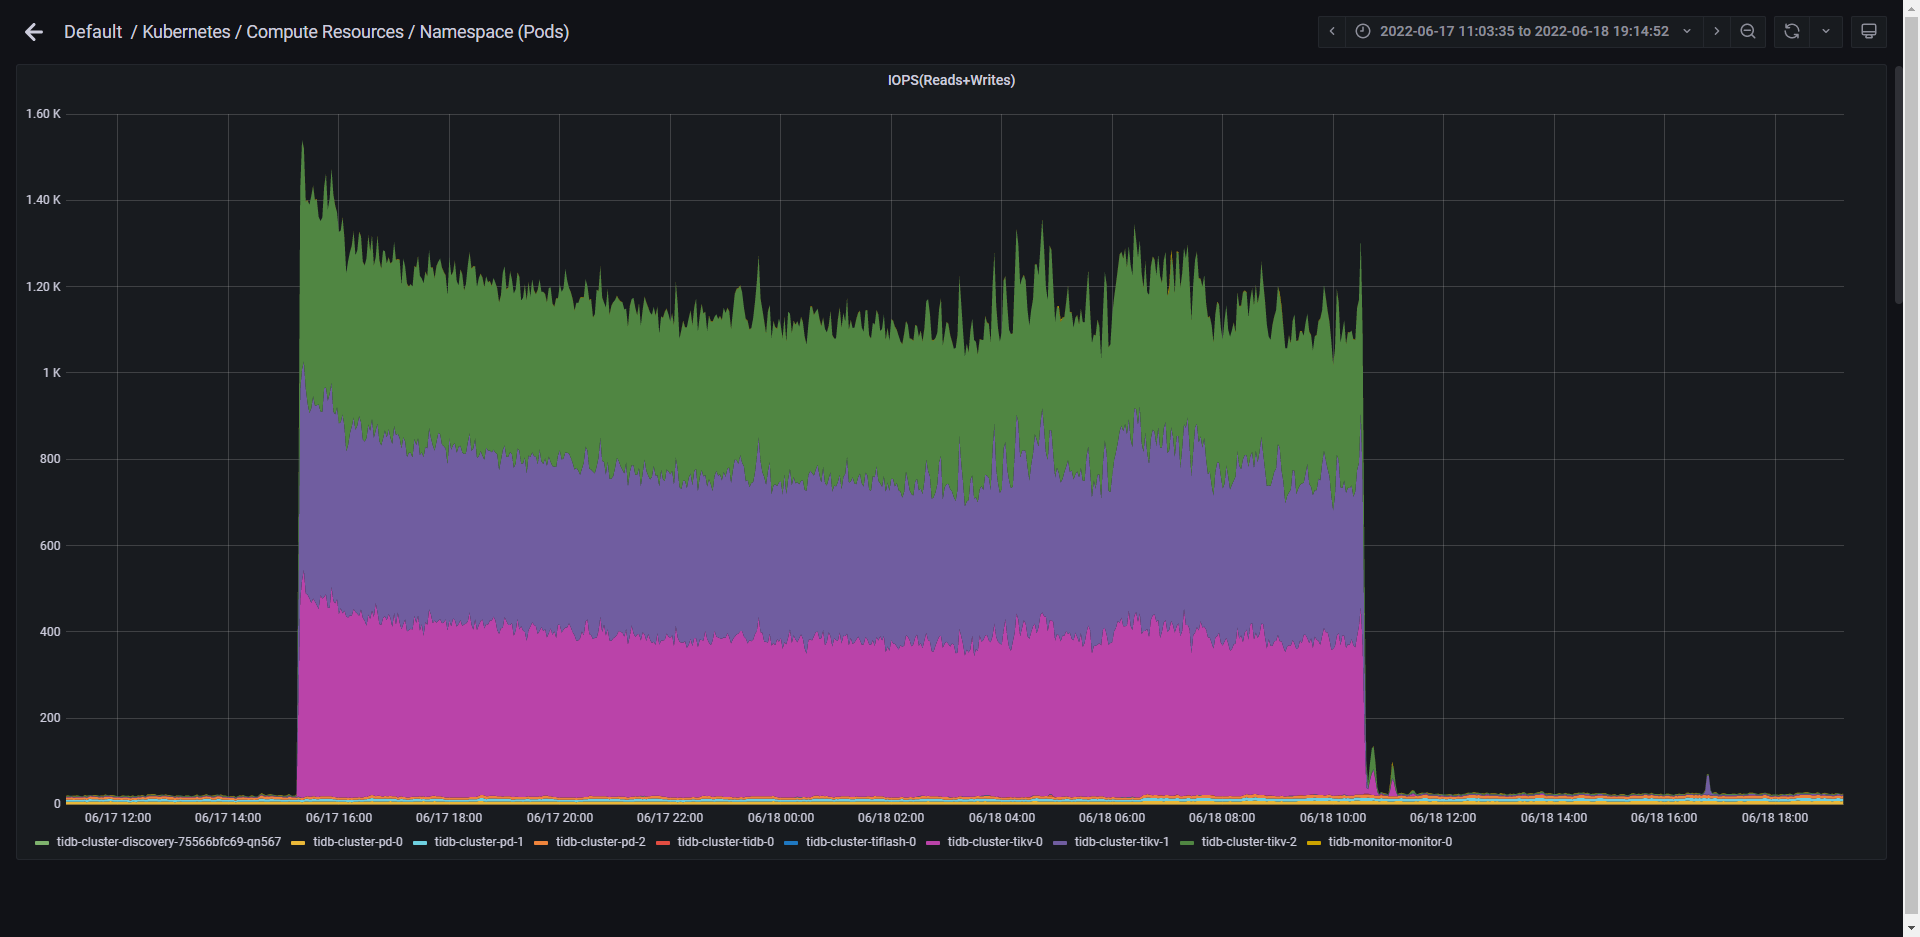
Task: Cycle view mode using monitor icon
Action: (x=1868, y=31)
